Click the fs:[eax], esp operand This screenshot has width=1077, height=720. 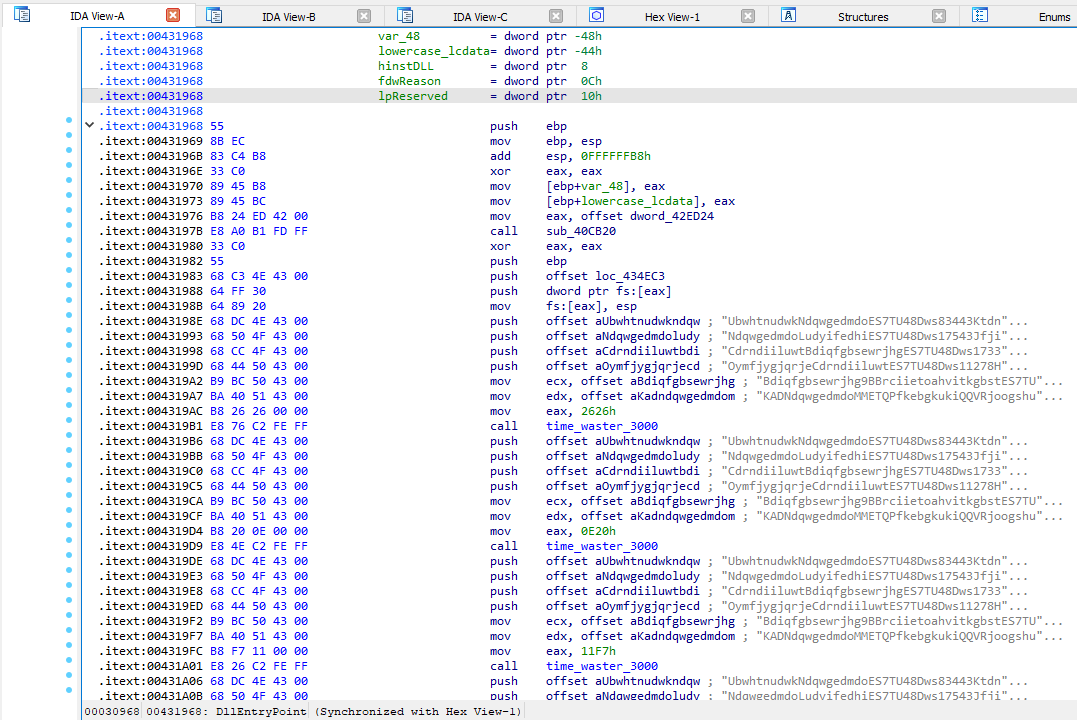coord(591,306)
